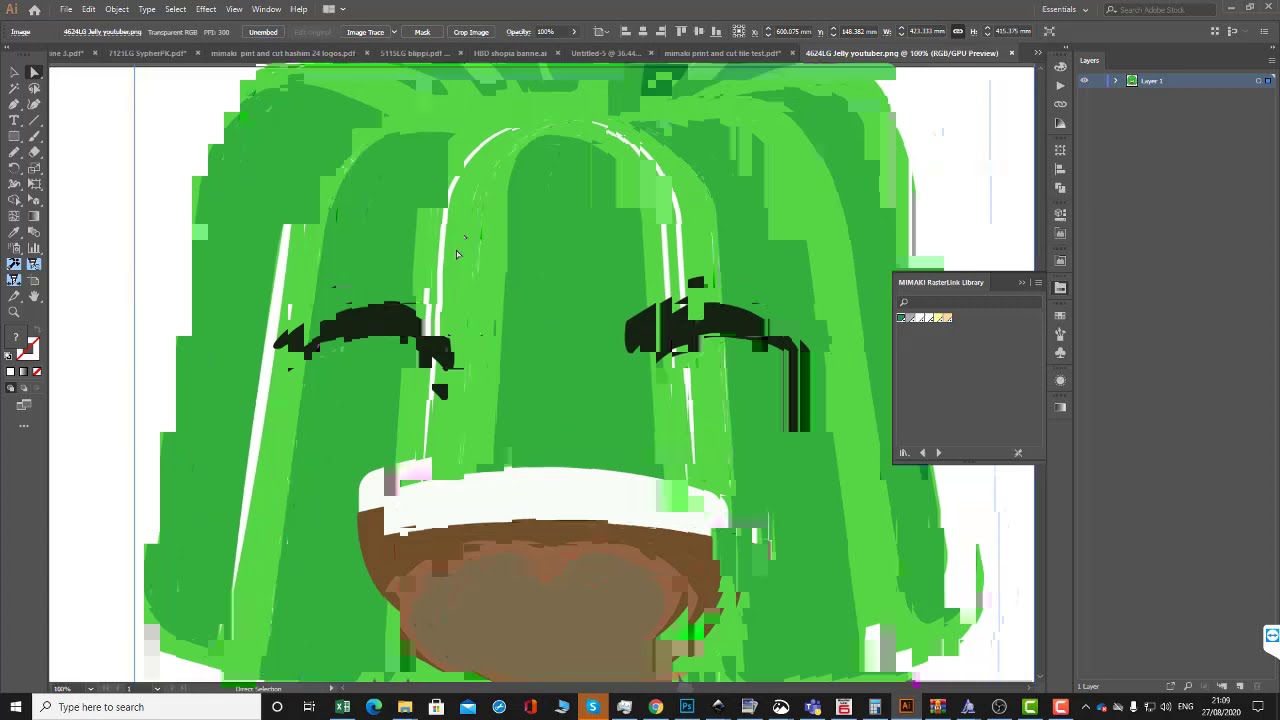Select the Pen tool

[14, 104]
